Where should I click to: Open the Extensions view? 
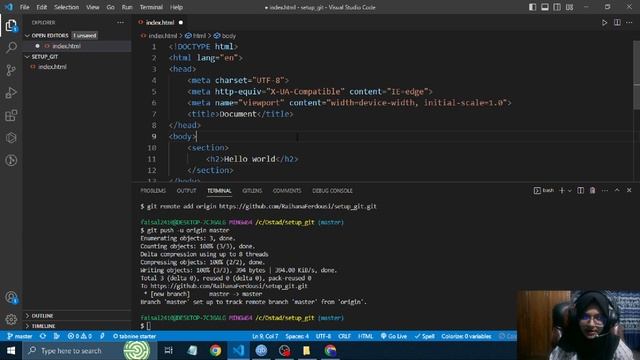click(x=11, y=116)
